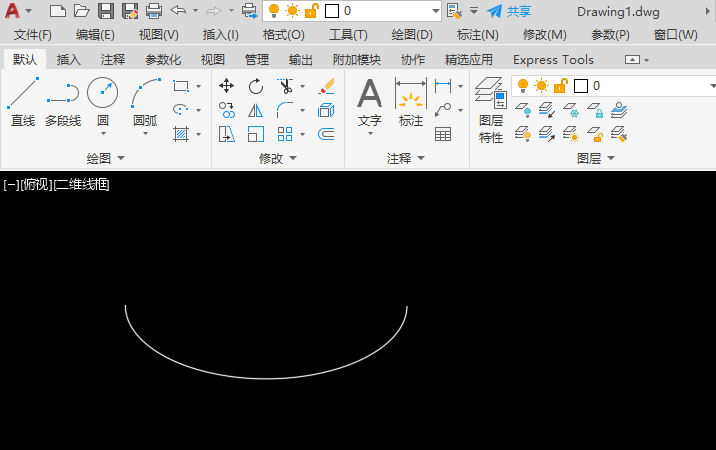The height and width of the screenshot is (450, 716).
Task: Click the Linear dimension icon
Action: point(443,85)
